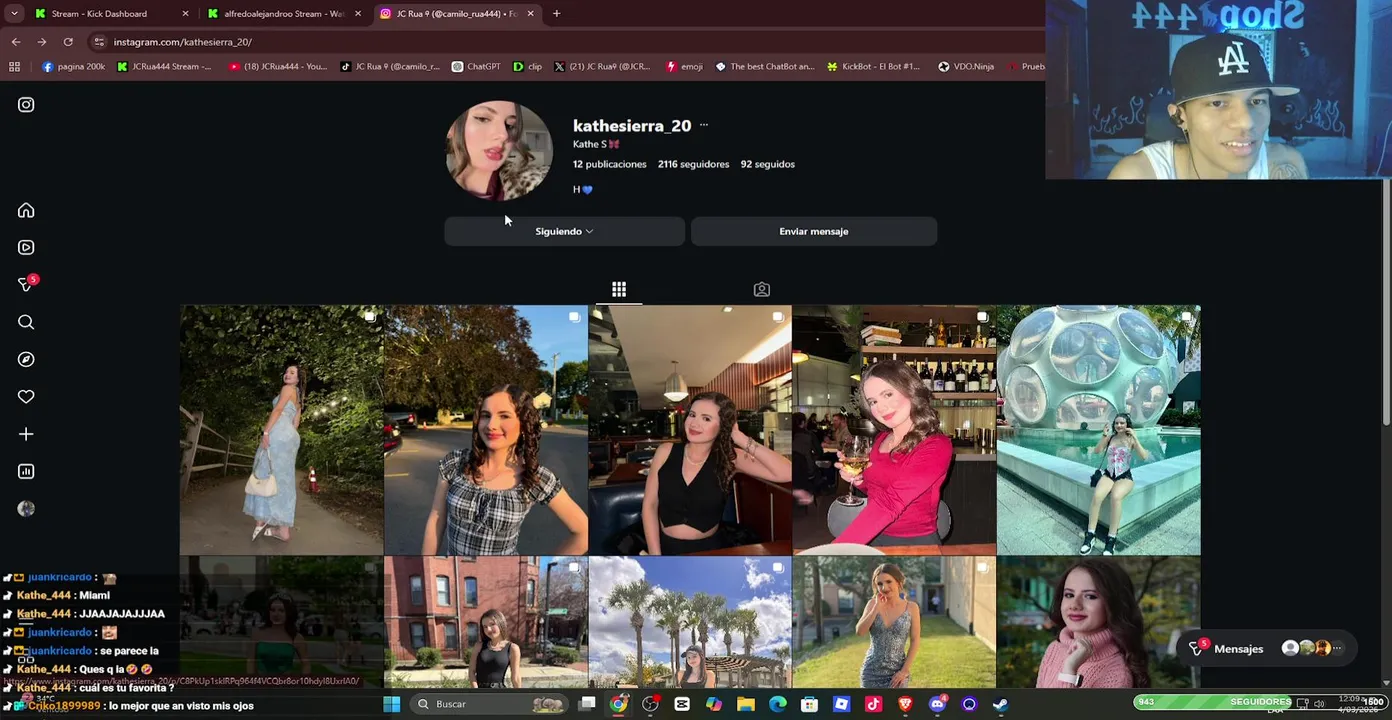Open Instagram search from sidebar
This screenshot has height=720, width=1392.
(x=26, y=322)
